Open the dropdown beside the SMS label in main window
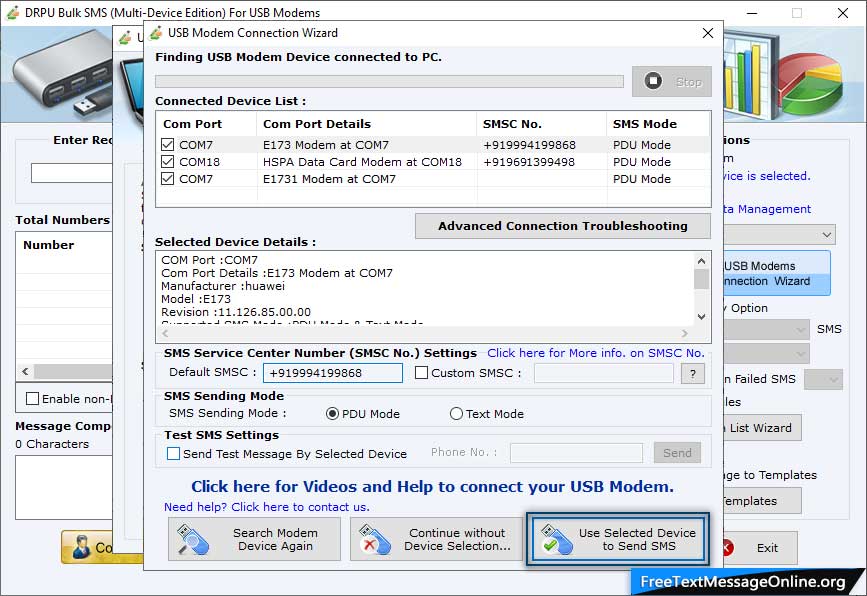Image resolution: width=867 pixels, height=596 pixels. pyautogui.click(x=766, y=330)
